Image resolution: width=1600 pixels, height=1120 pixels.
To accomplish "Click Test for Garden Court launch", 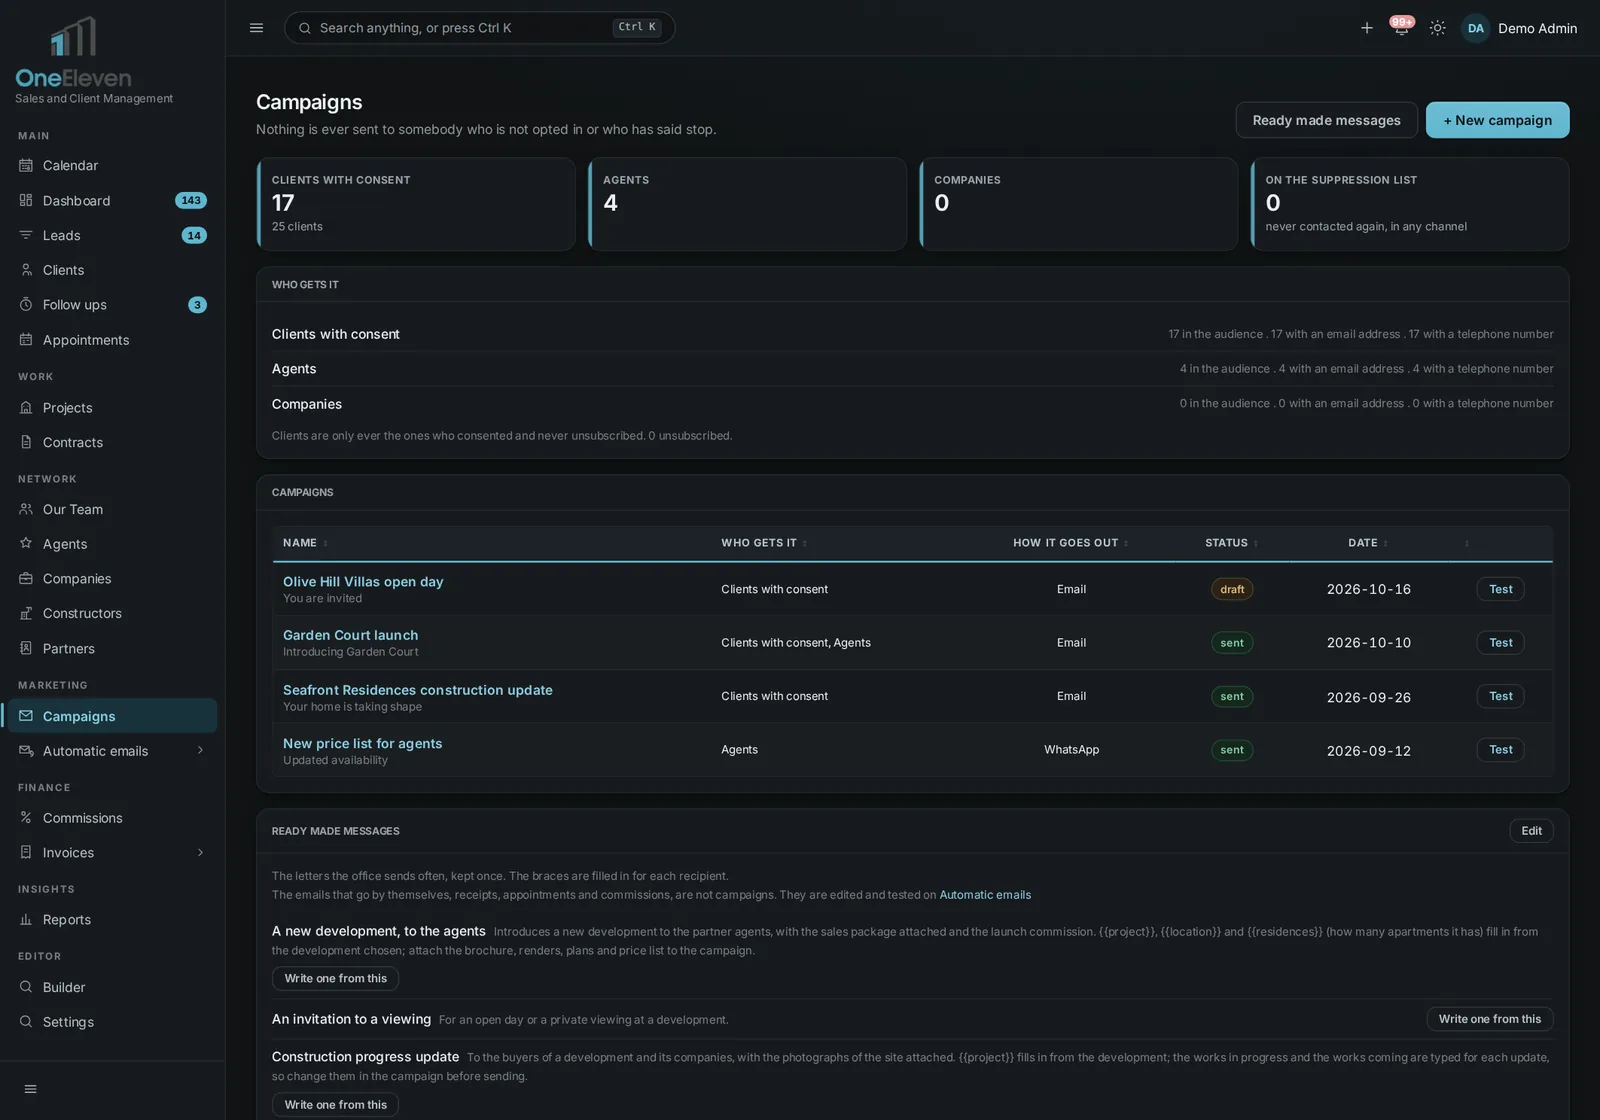I will tap(1500, 643).
